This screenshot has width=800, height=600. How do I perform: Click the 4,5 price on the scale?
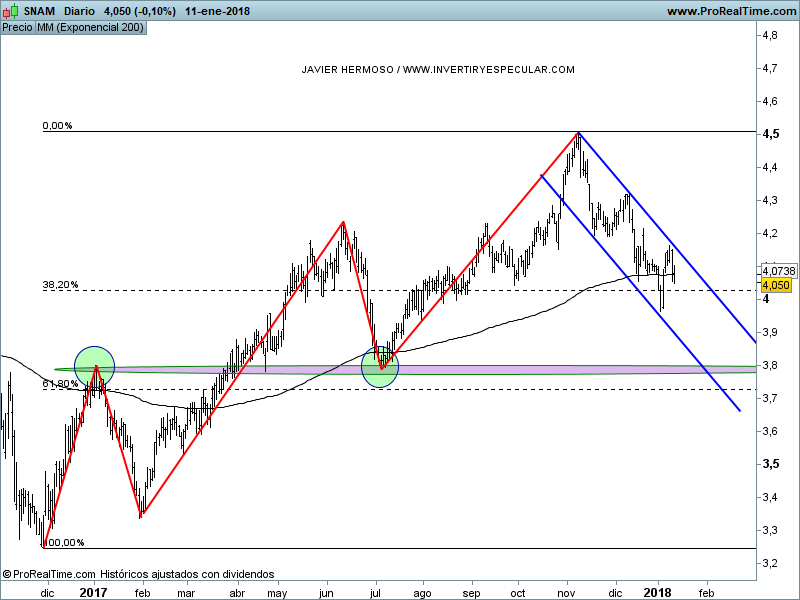click(771, 135)
